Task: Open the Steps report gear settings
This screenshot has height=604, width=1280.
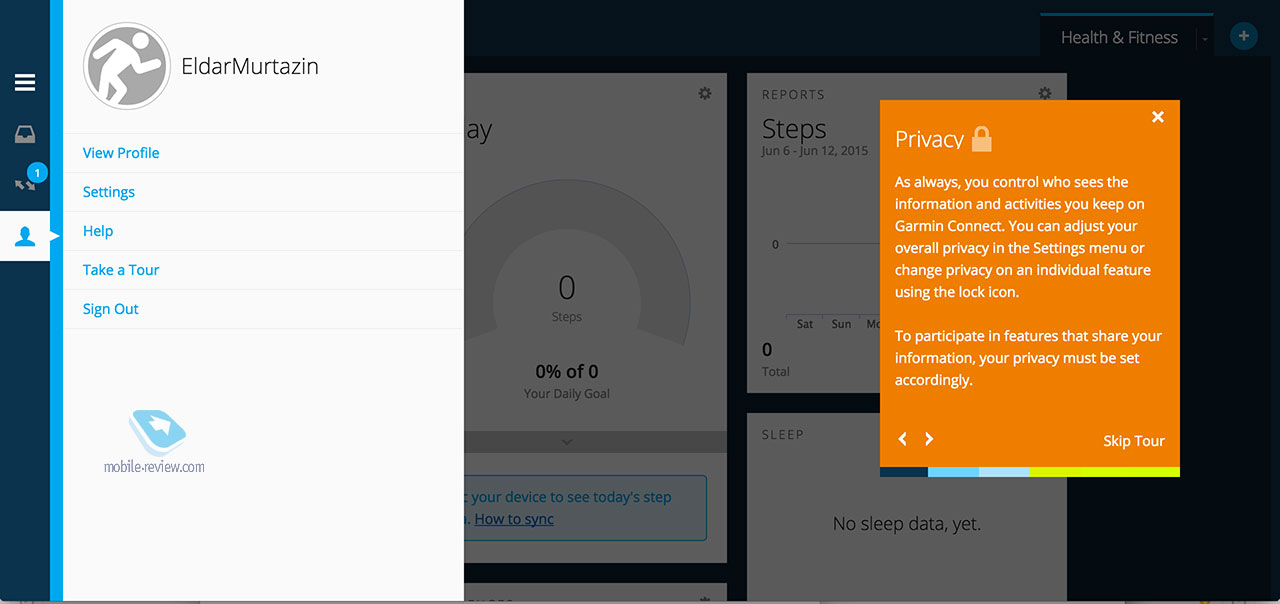Action: coord(1045,93)
